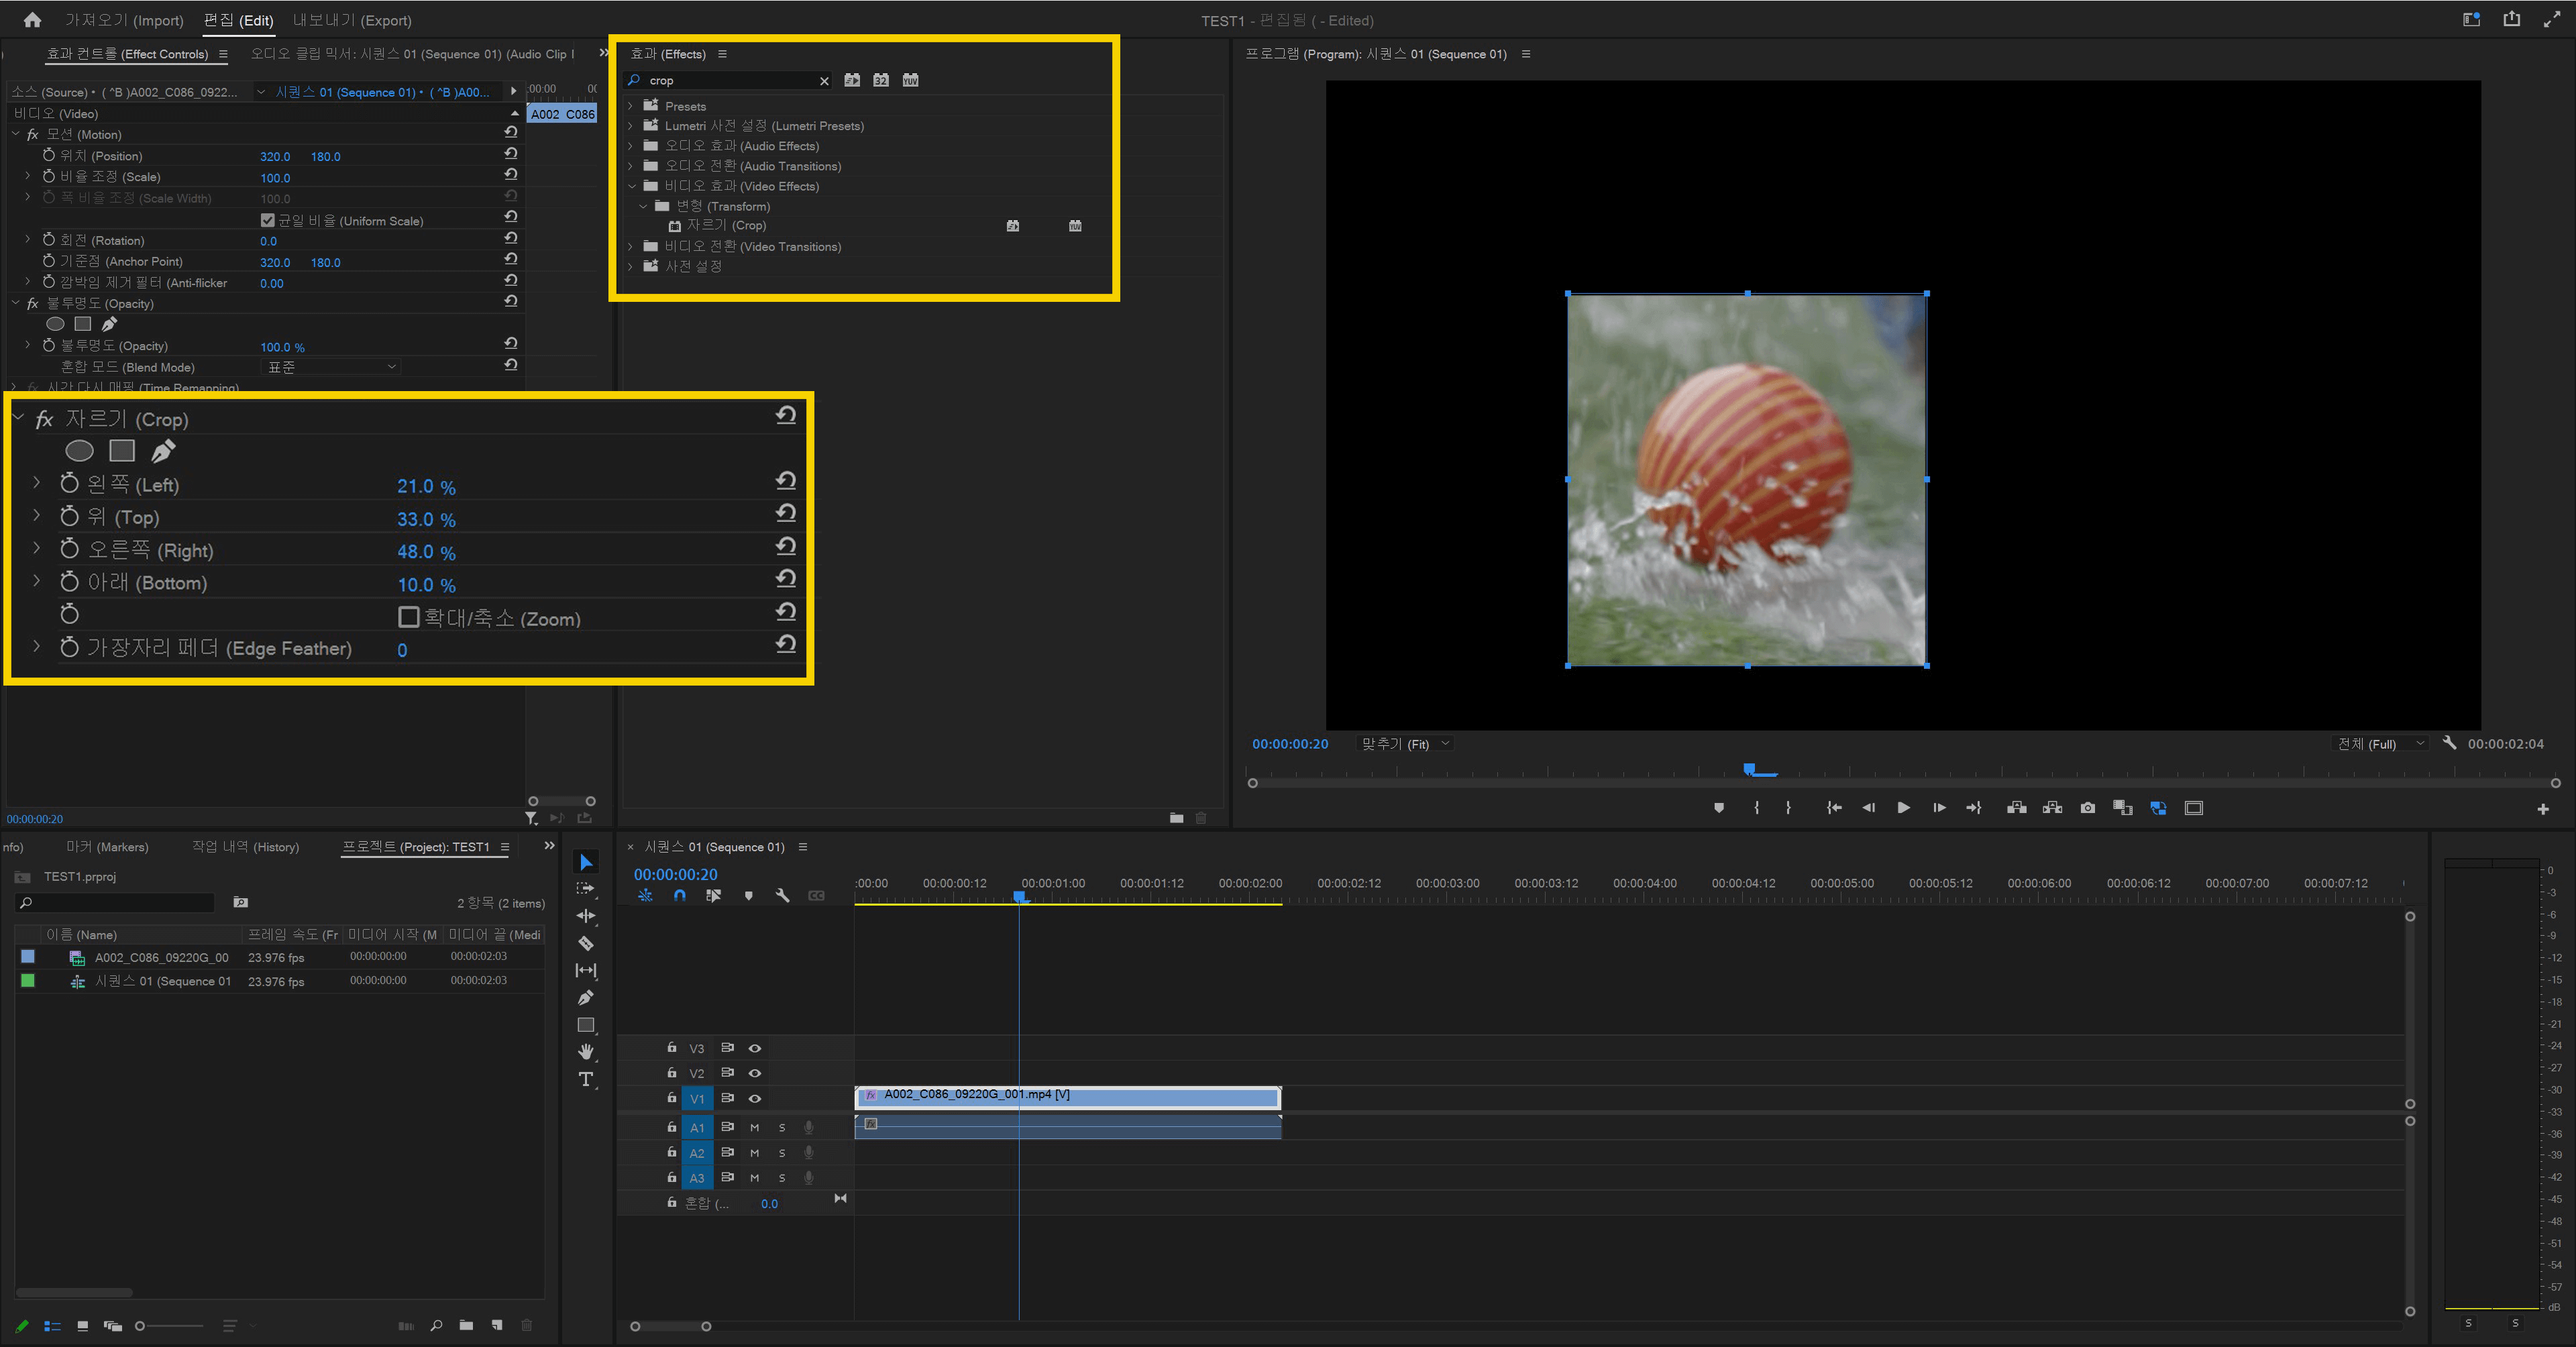
Task: Hide track V2 with its eye icon
Action: 755,1073
